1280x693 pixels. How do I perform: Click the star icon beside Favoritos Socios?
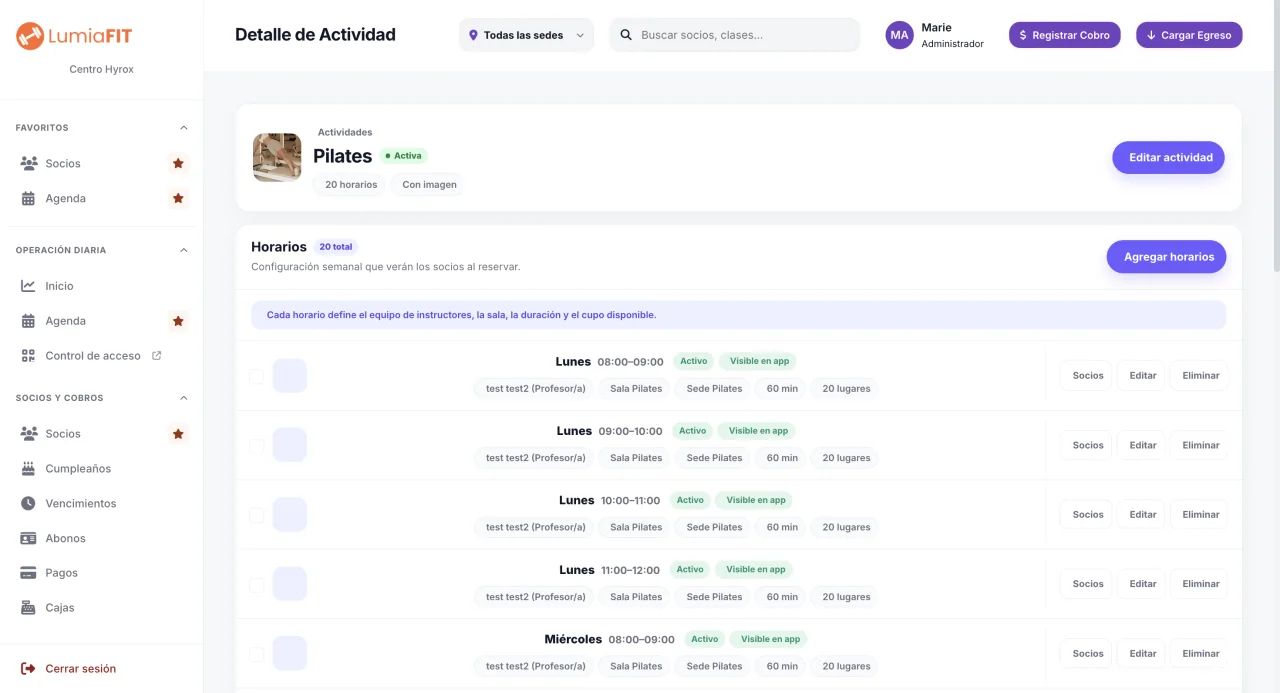(x=178, y=163)
